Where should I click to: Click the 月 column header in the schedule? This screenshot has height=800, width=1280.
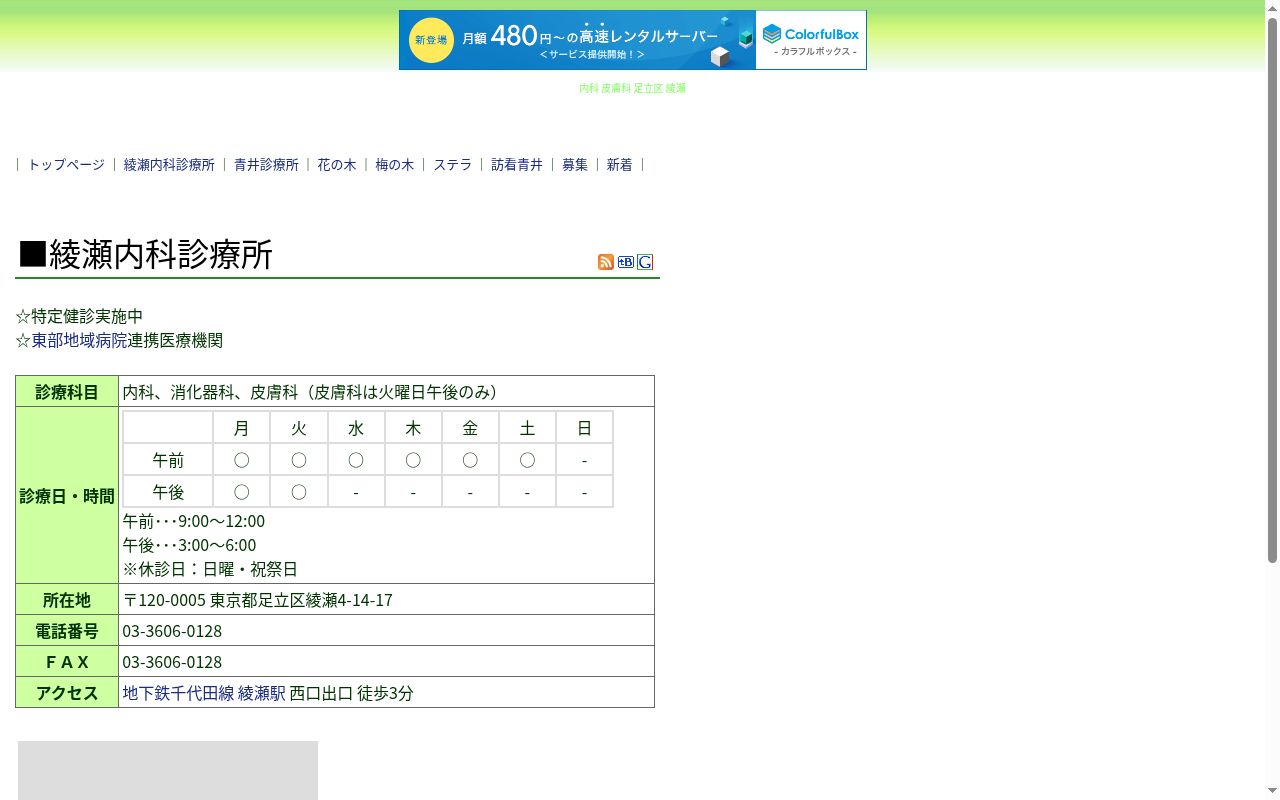[x=241, y=428]
